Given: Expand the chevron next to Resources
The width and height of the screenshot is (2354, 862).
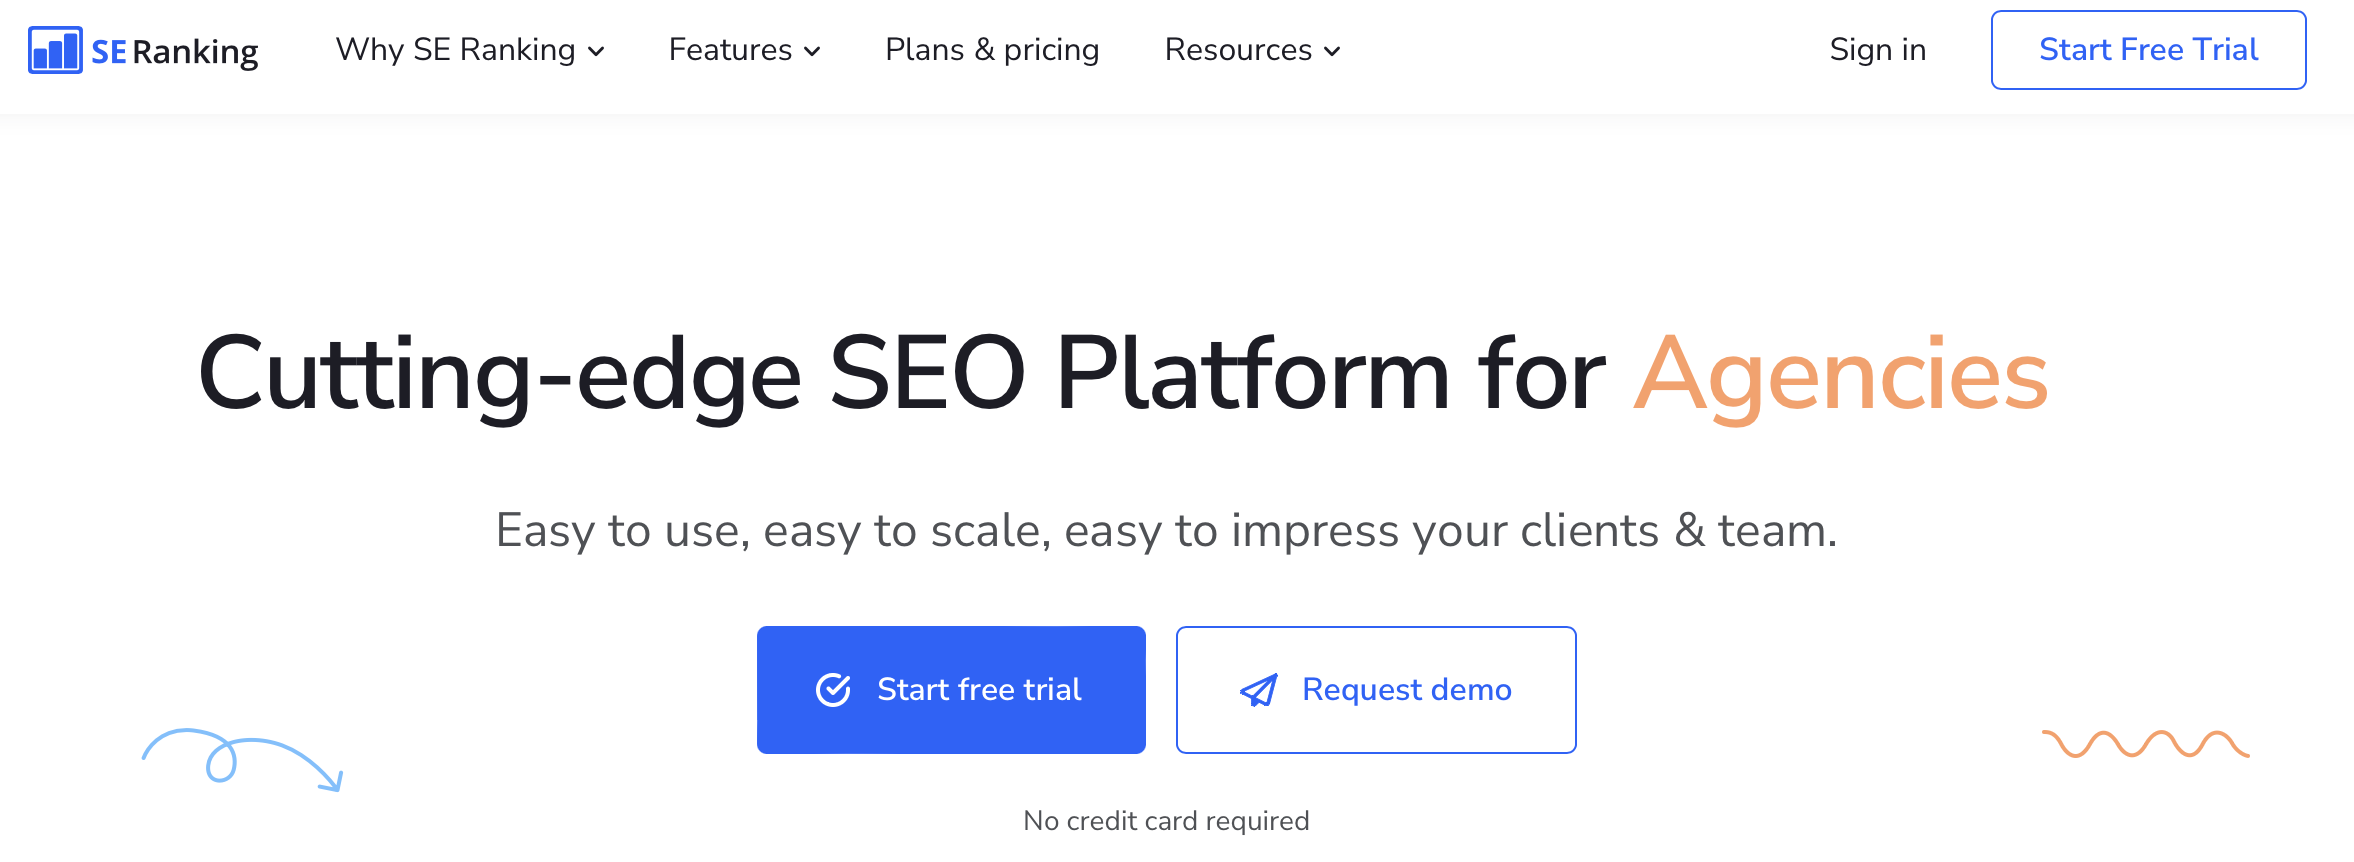Looking at the screenshot, I should point(1332,52).
